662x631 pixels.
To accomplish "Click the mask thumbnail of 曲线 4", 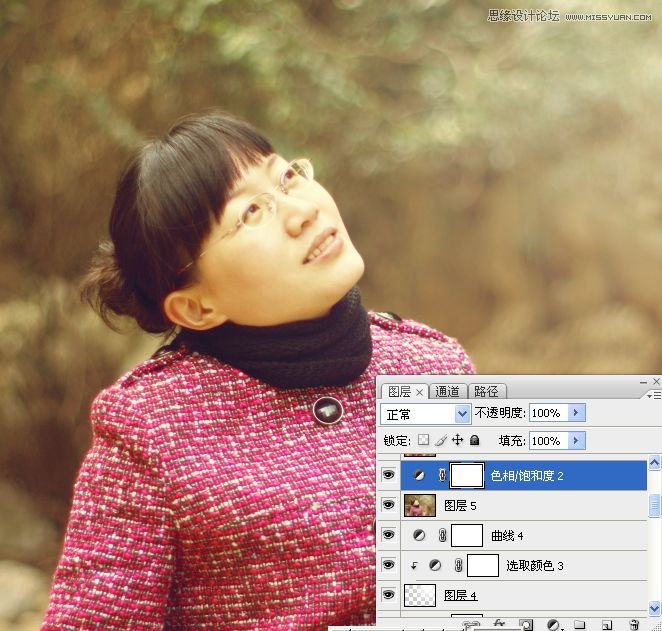I will 467,535.
